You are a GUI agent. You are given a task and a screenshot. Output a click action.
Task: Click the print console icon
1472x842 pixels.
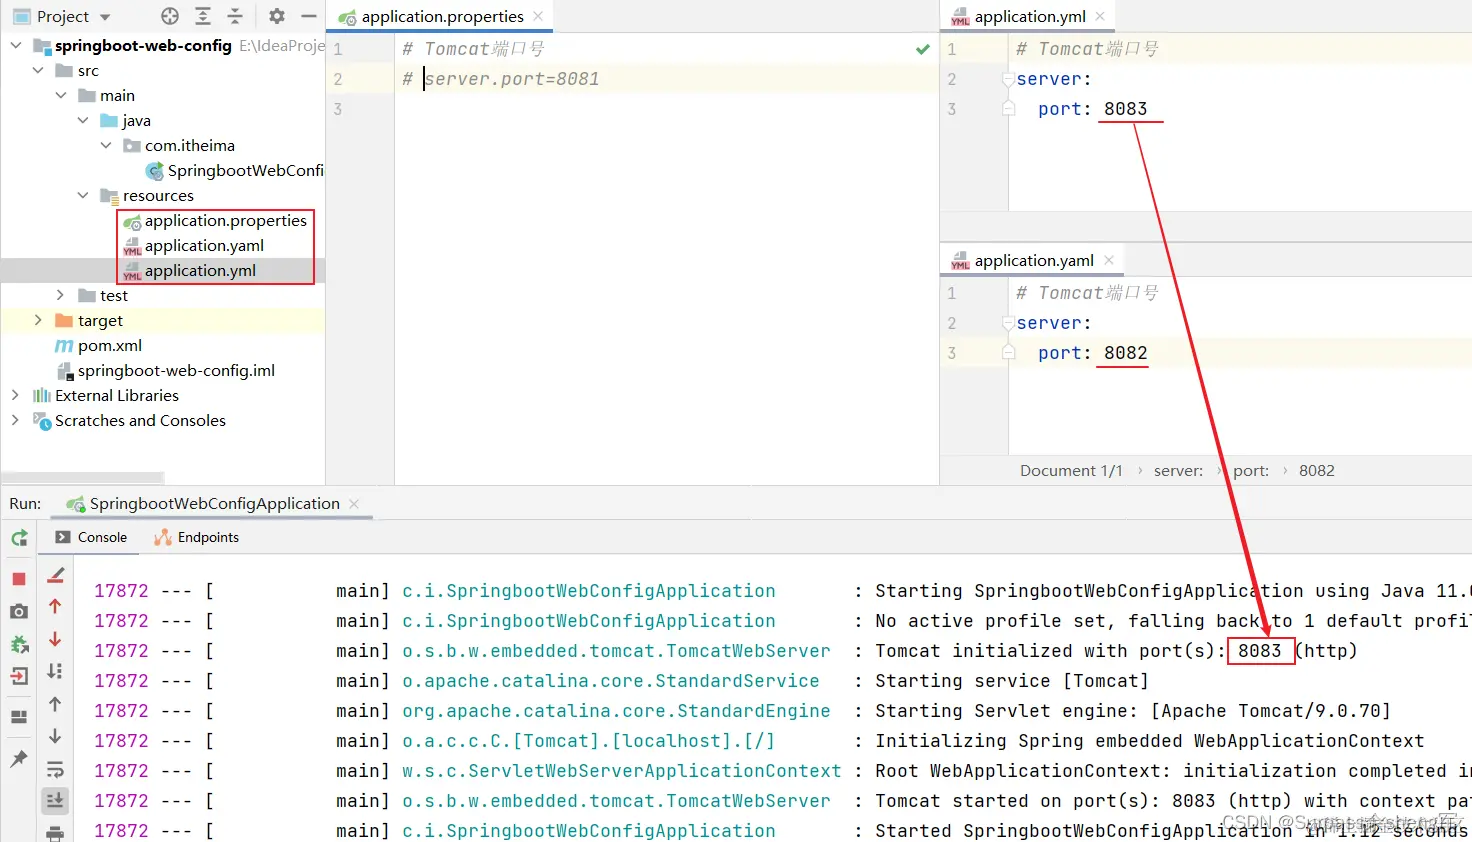tap(55, 832)
